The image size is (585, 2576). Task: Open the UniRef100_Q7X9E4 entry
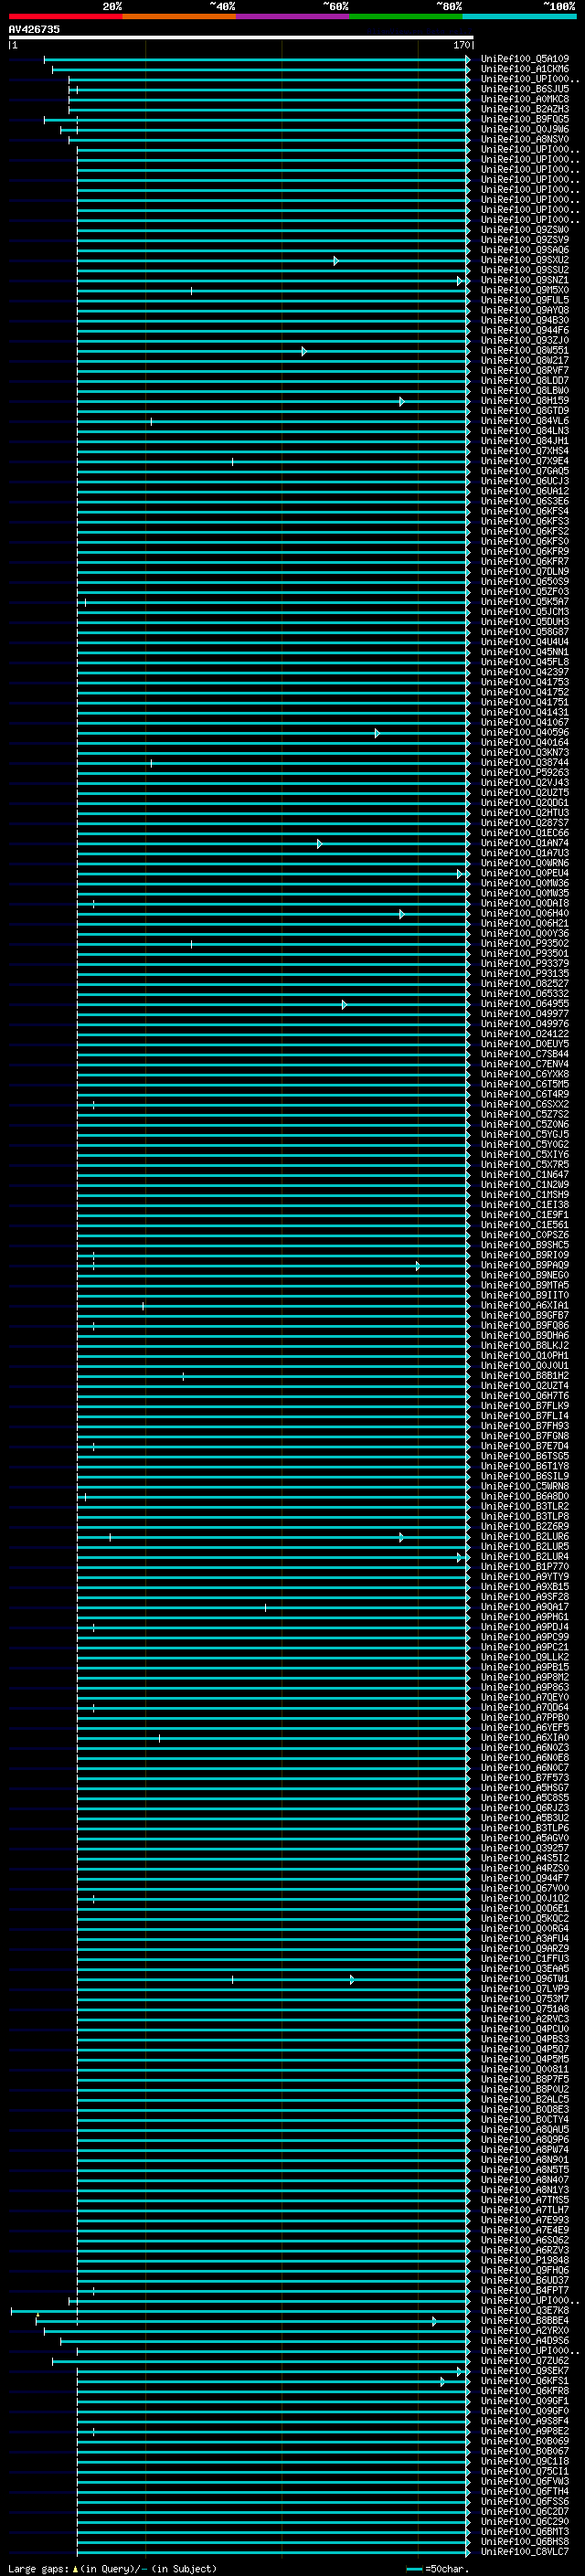[525, 461]
